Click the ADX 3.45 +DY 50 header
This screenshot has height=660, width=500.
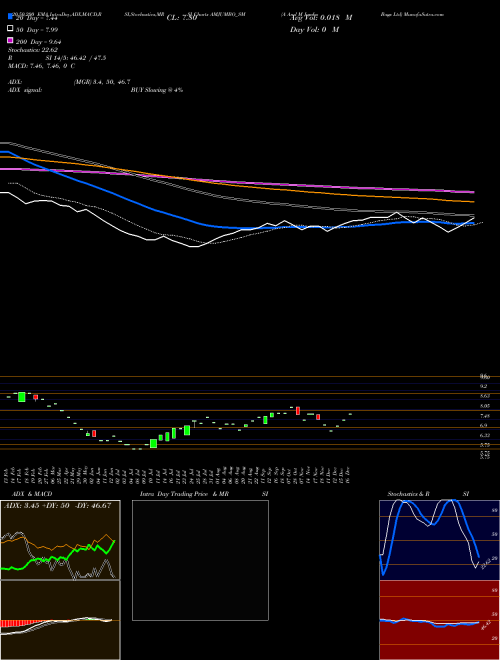(57, 506)
